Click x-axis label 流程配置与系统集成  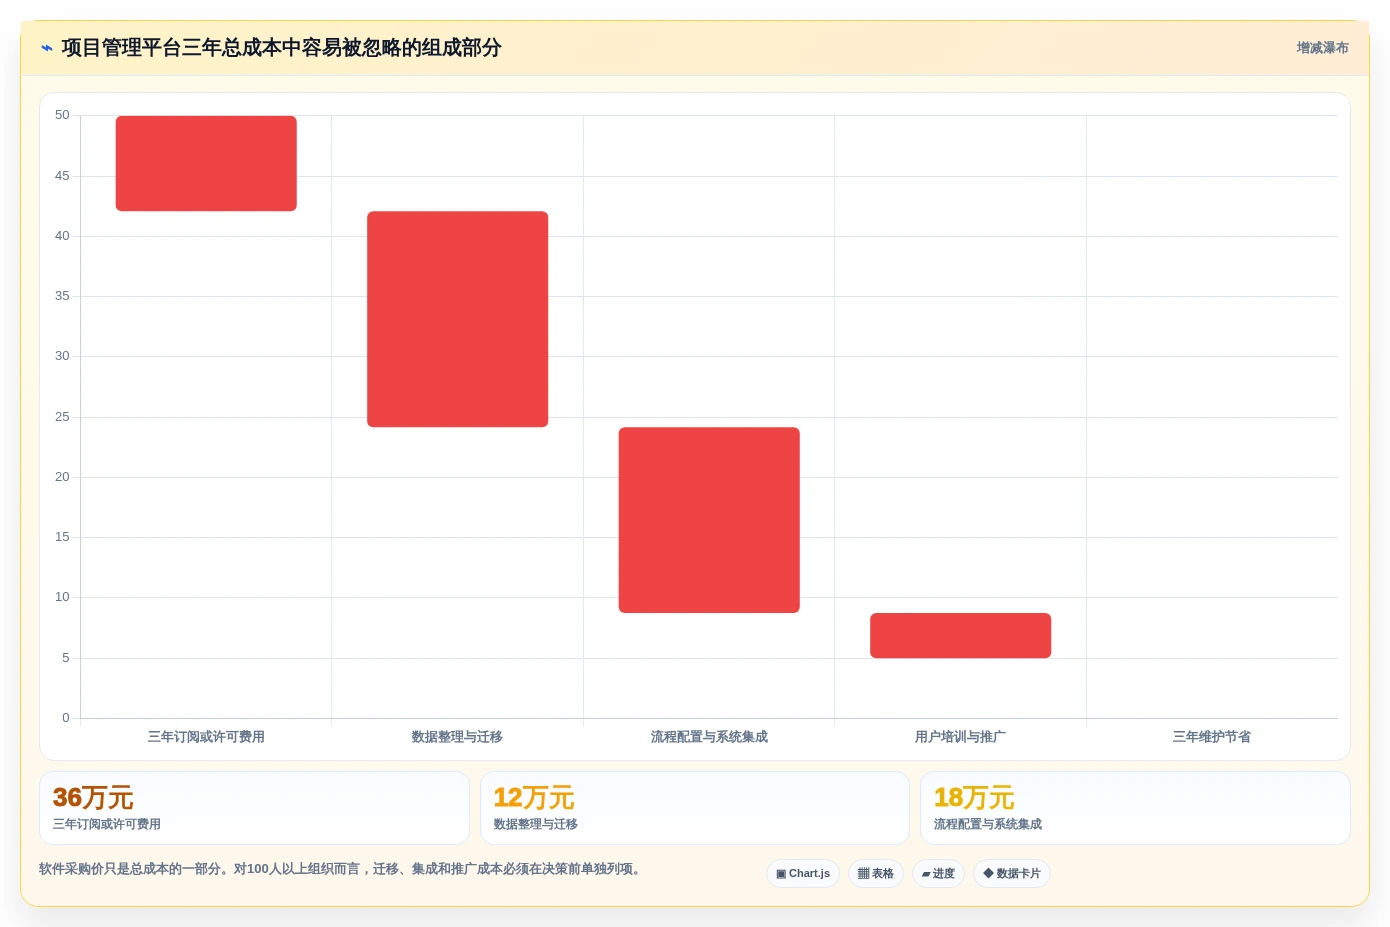709,737
